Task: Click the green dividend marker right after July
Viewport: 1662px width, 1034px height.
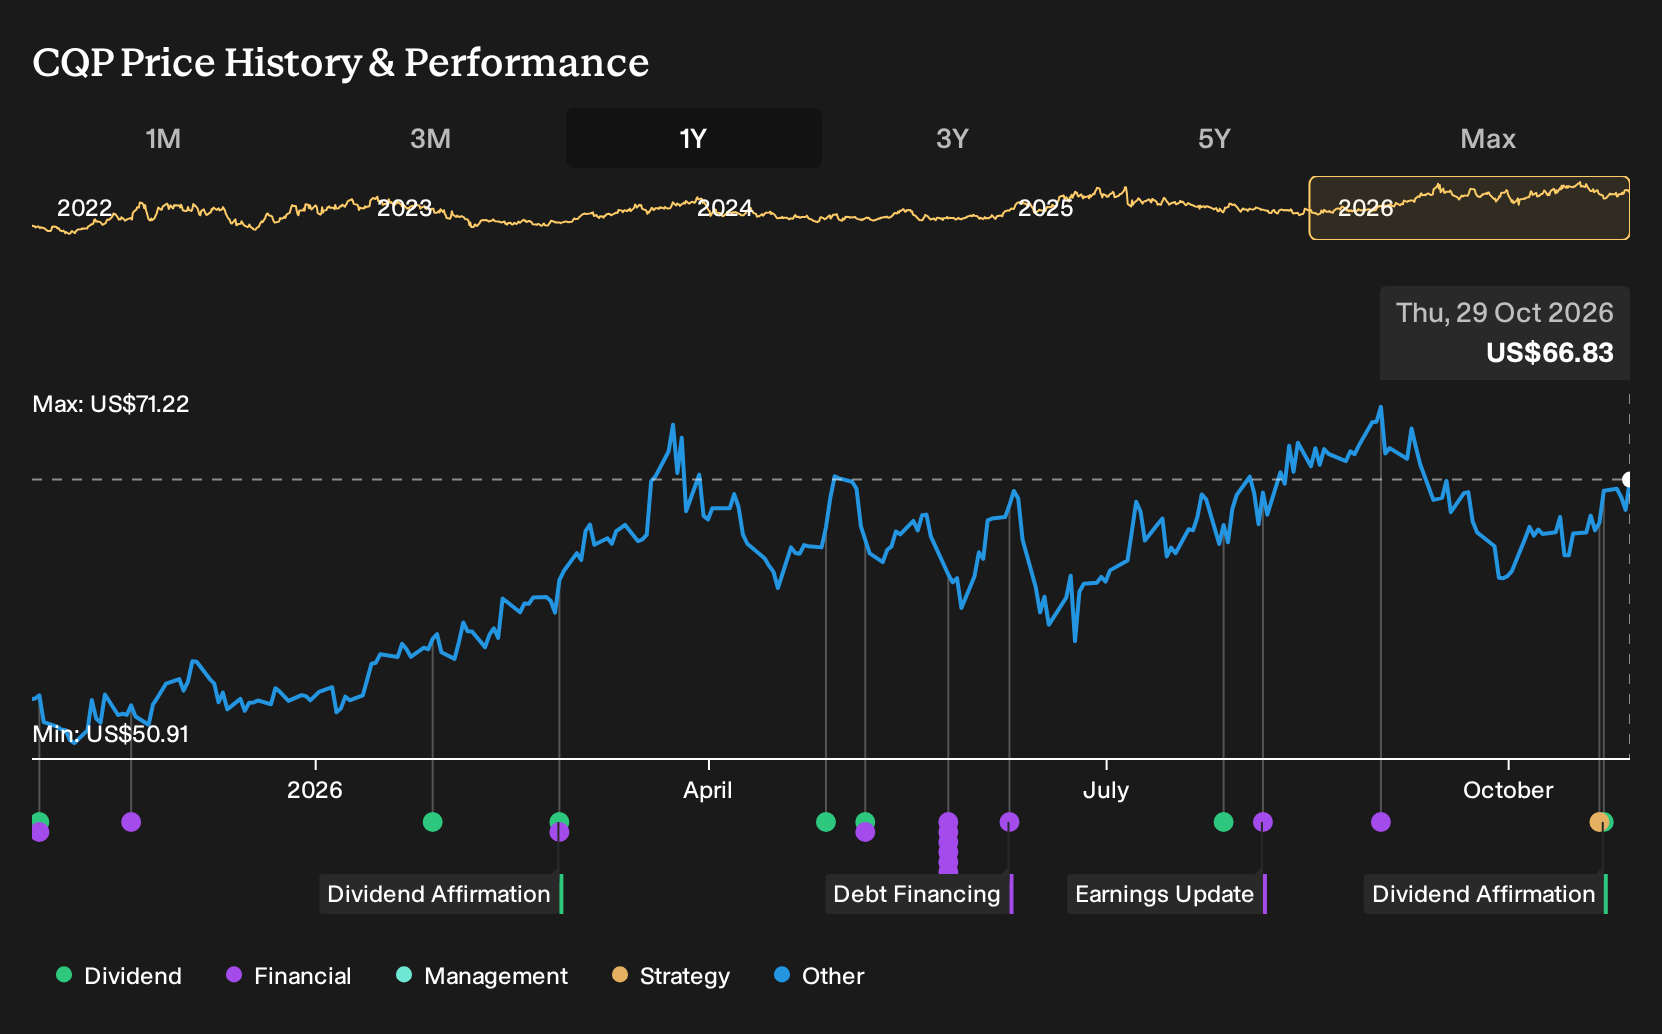Action: tap(1223, 822)
